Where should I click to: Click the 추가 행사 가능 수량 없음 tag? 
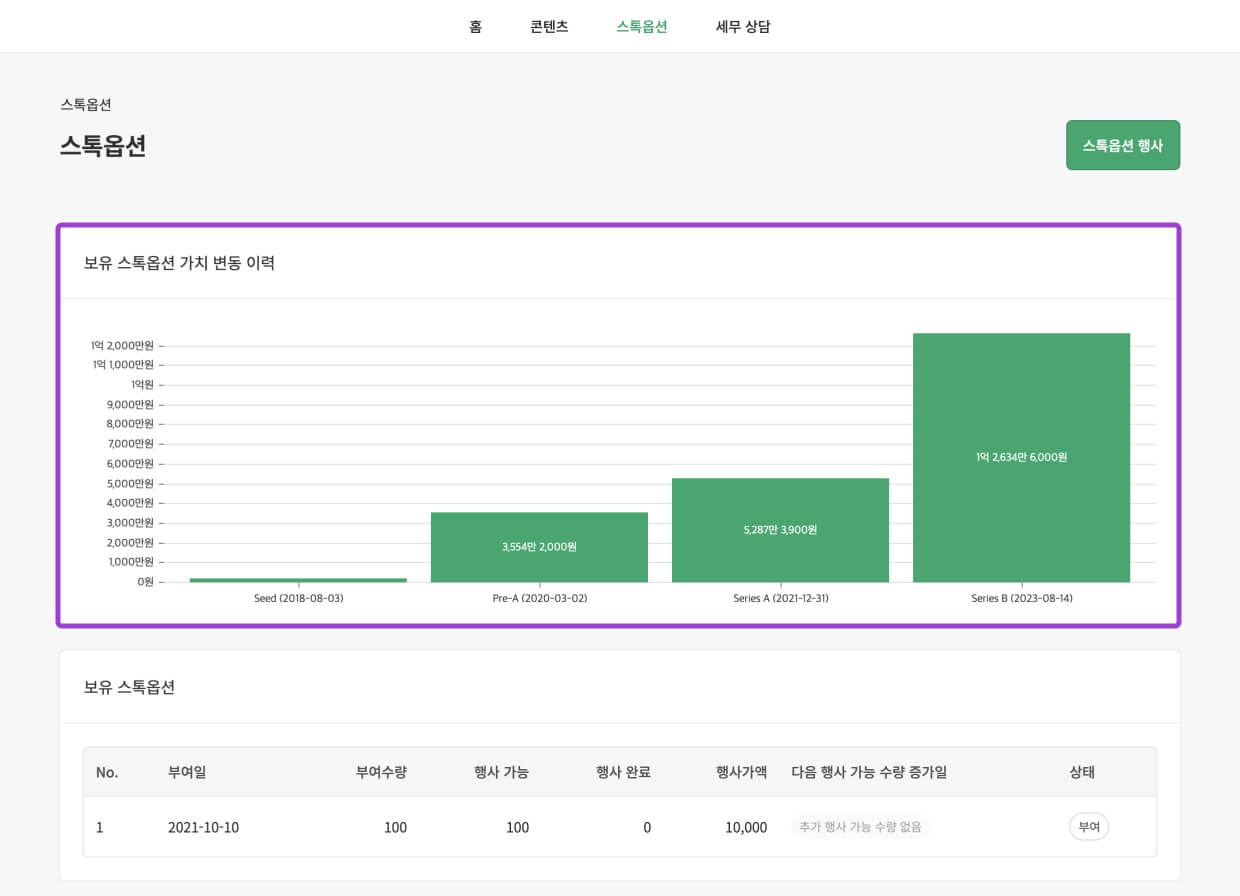860,827
